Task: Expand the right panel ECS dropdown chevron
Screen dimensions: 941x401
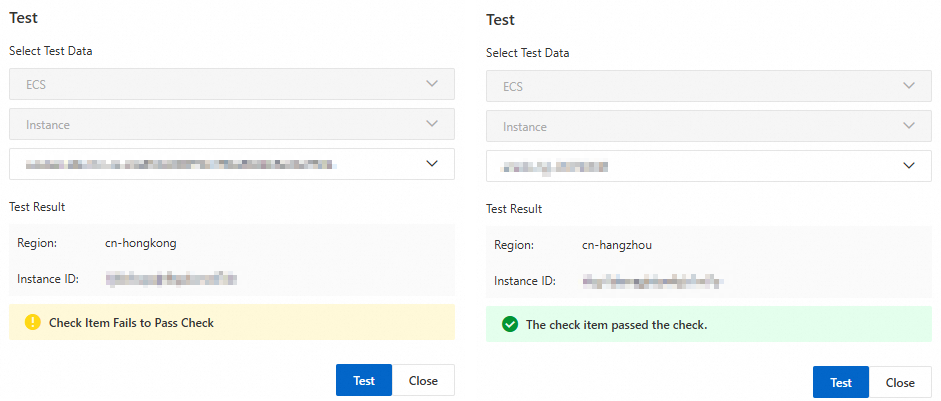Action: point(909,86)
